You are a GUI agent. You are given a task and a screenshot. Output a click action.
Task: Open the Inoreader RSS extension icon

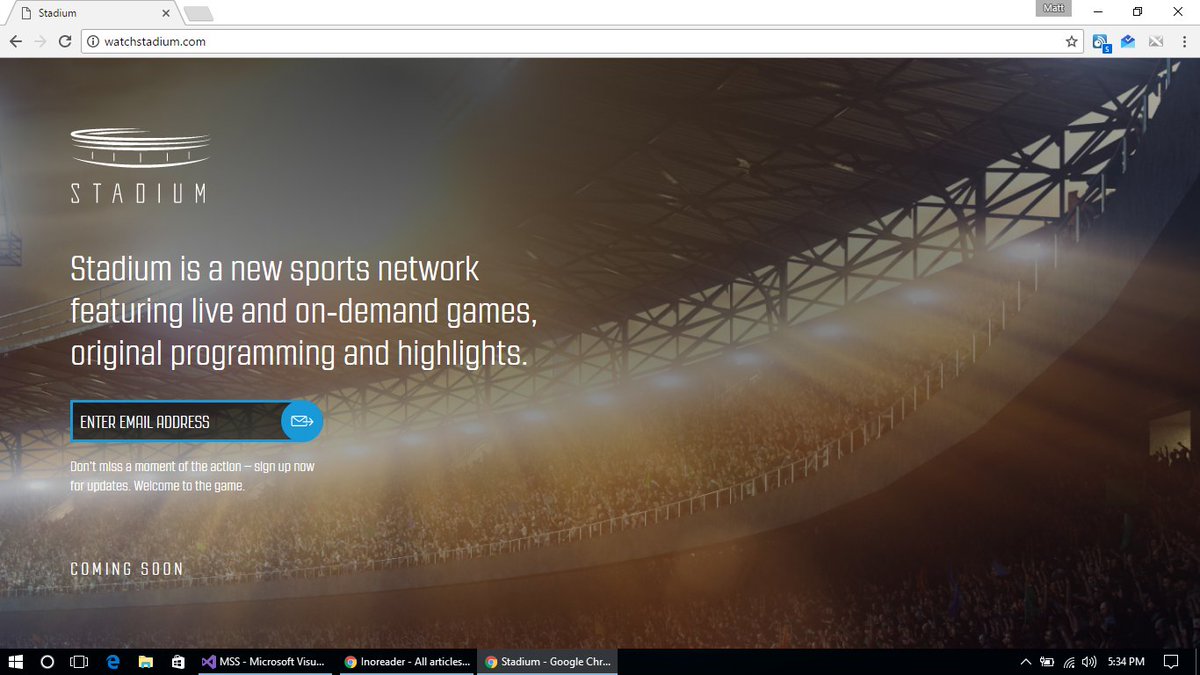click(x=1101, y=42)
